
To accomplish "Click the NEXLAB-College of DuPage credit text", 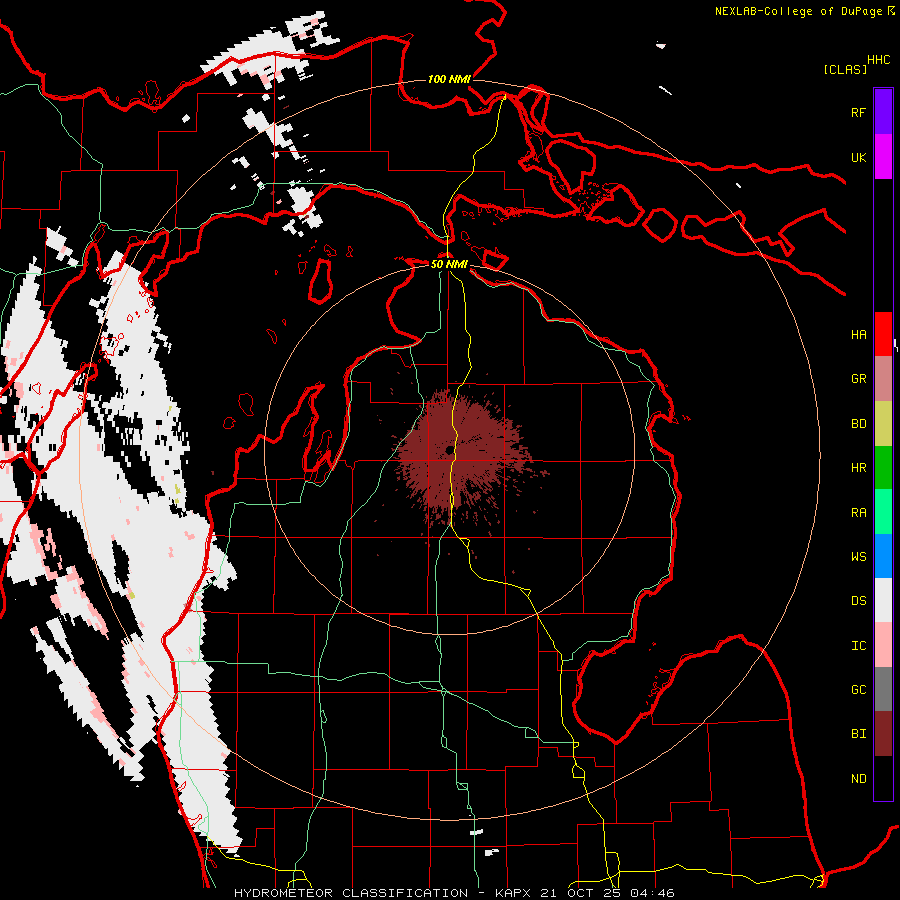I will (799, 11).
